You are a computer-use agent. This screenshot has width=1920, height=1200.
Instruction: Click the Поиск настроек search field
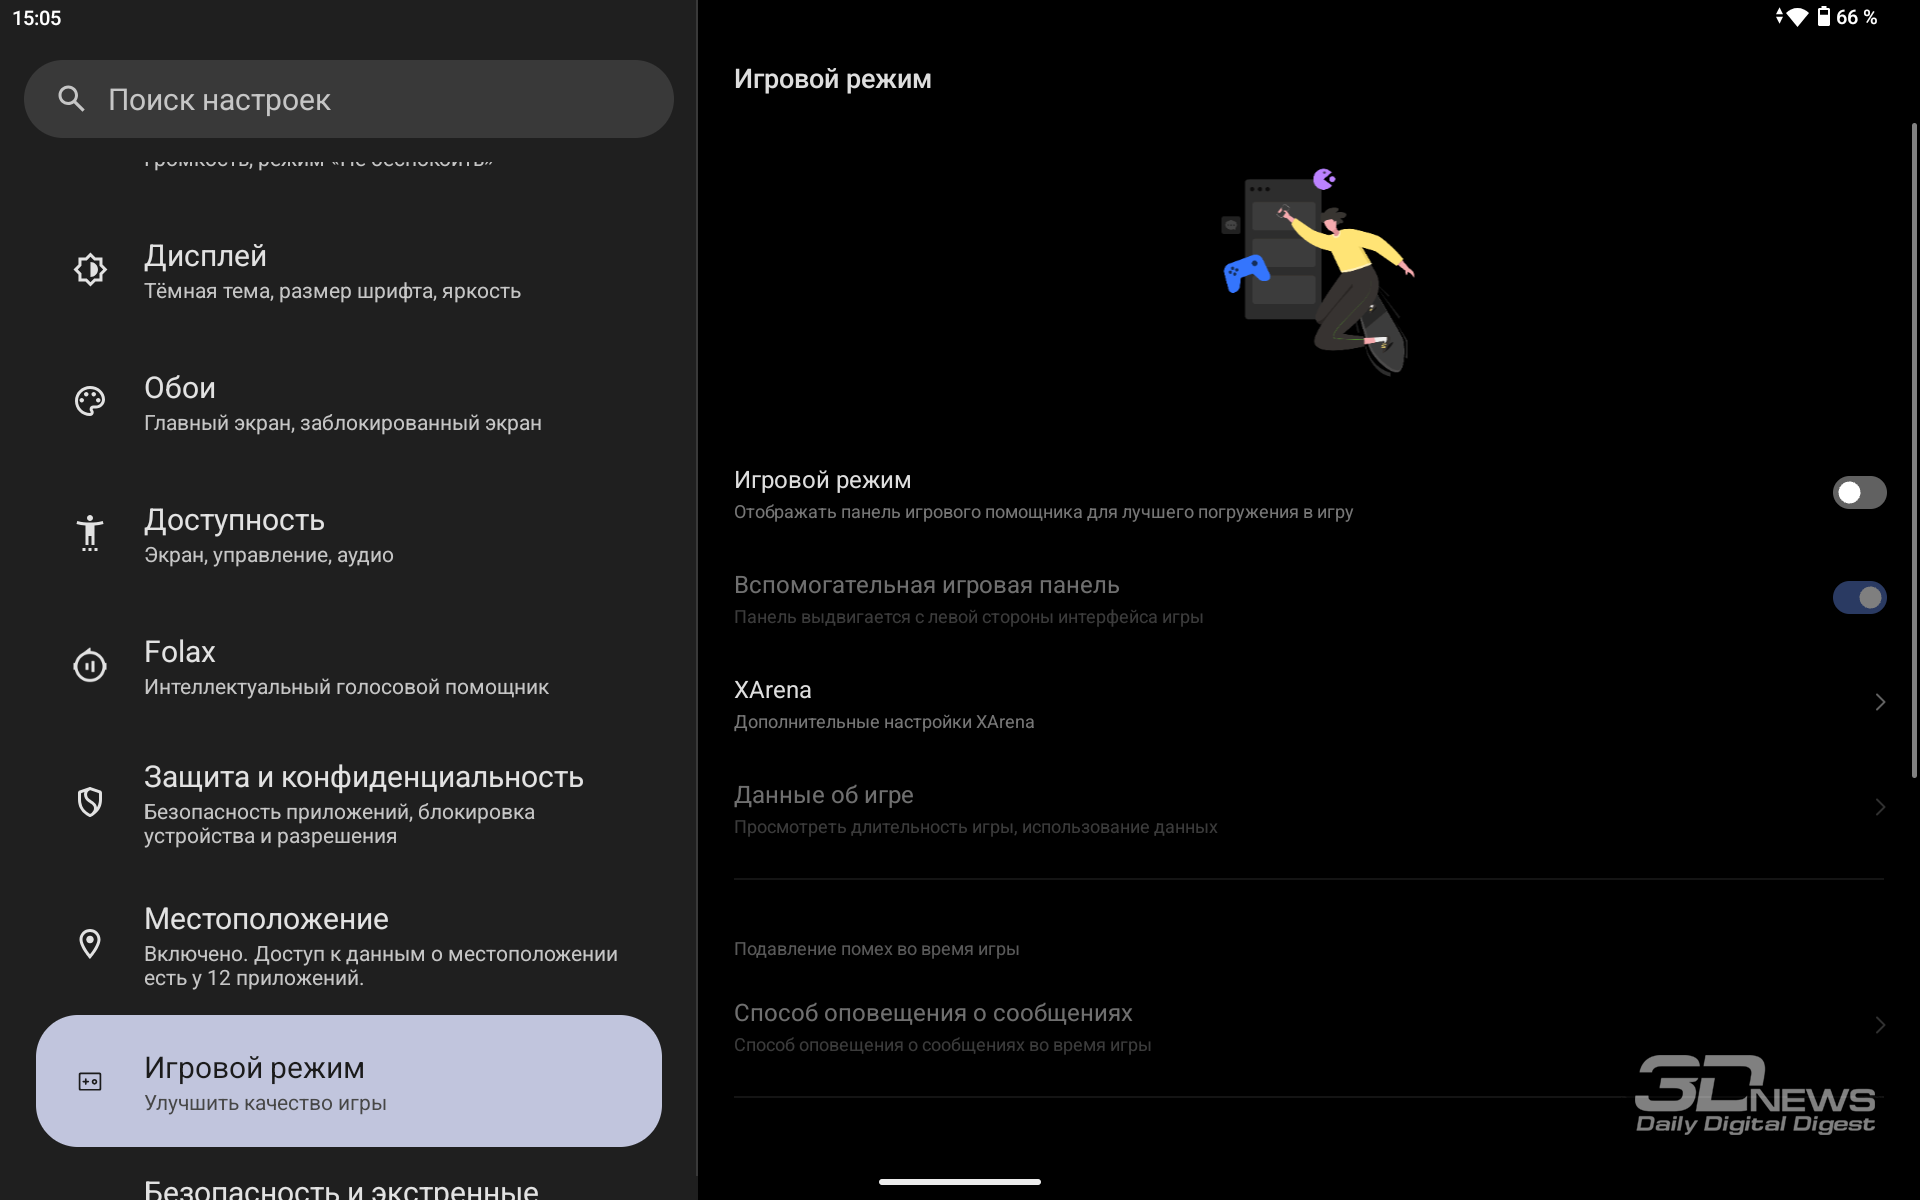pos(349,99)
